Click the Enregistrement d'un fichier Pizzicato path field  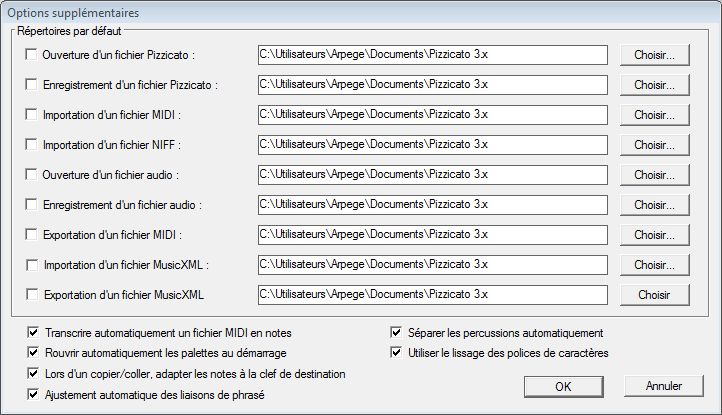(432, 85)
